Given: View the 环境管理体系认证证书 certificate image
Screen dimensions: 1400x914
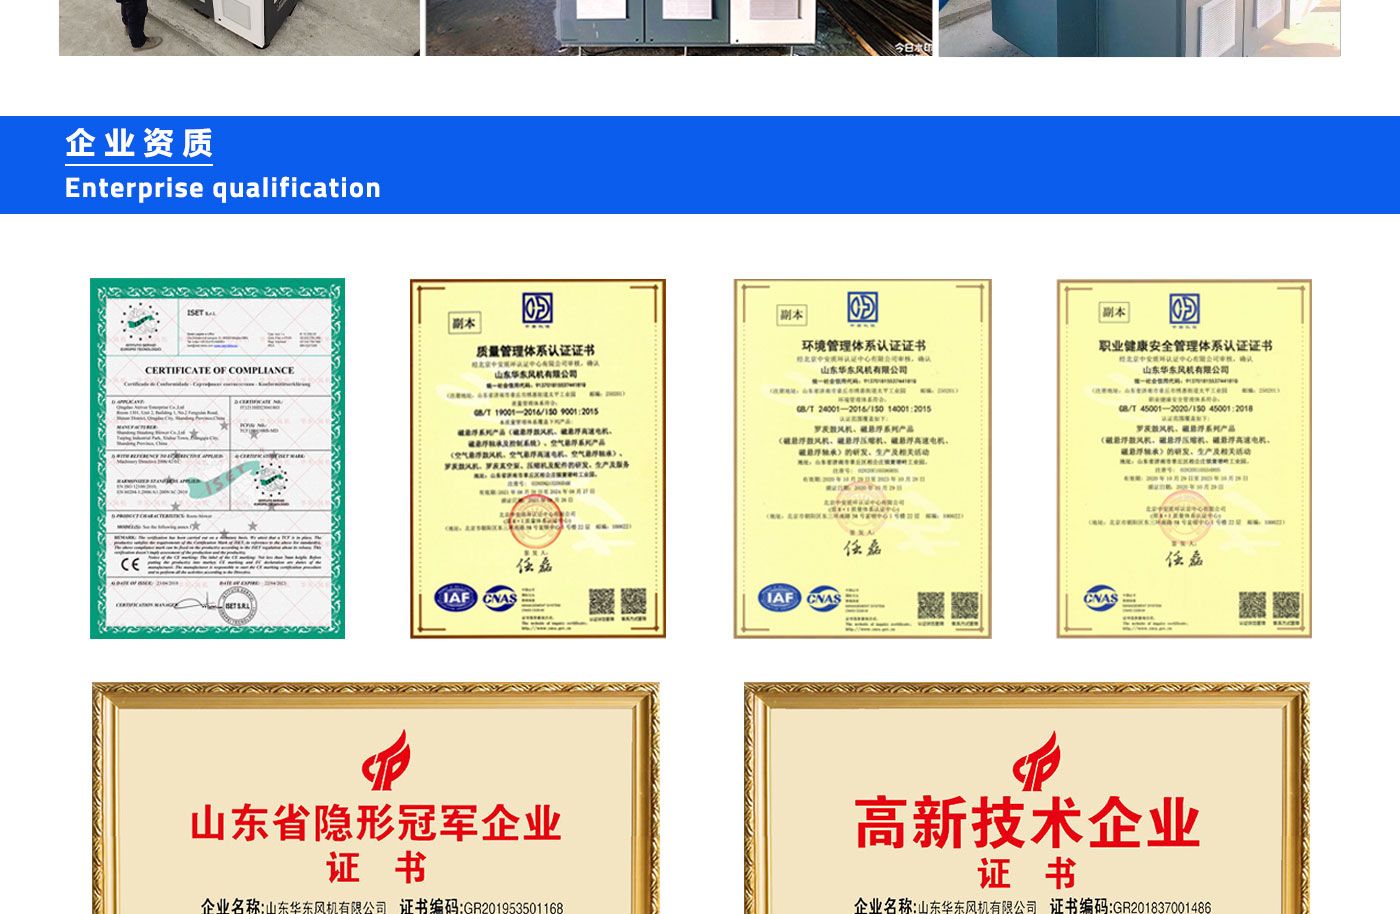Looking at the screenshot, I should click(862, 458).
